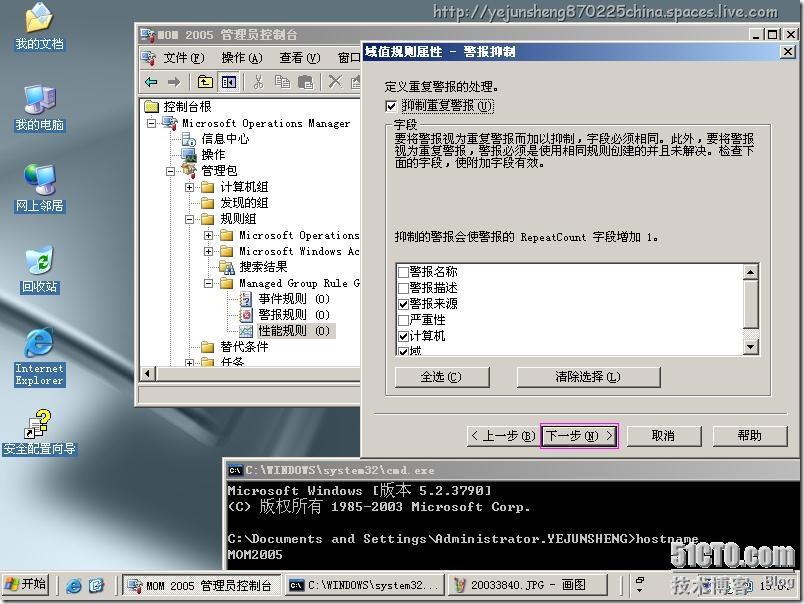
Task: Open 我的电脑 desktop icon
Action: pos(39,108)
